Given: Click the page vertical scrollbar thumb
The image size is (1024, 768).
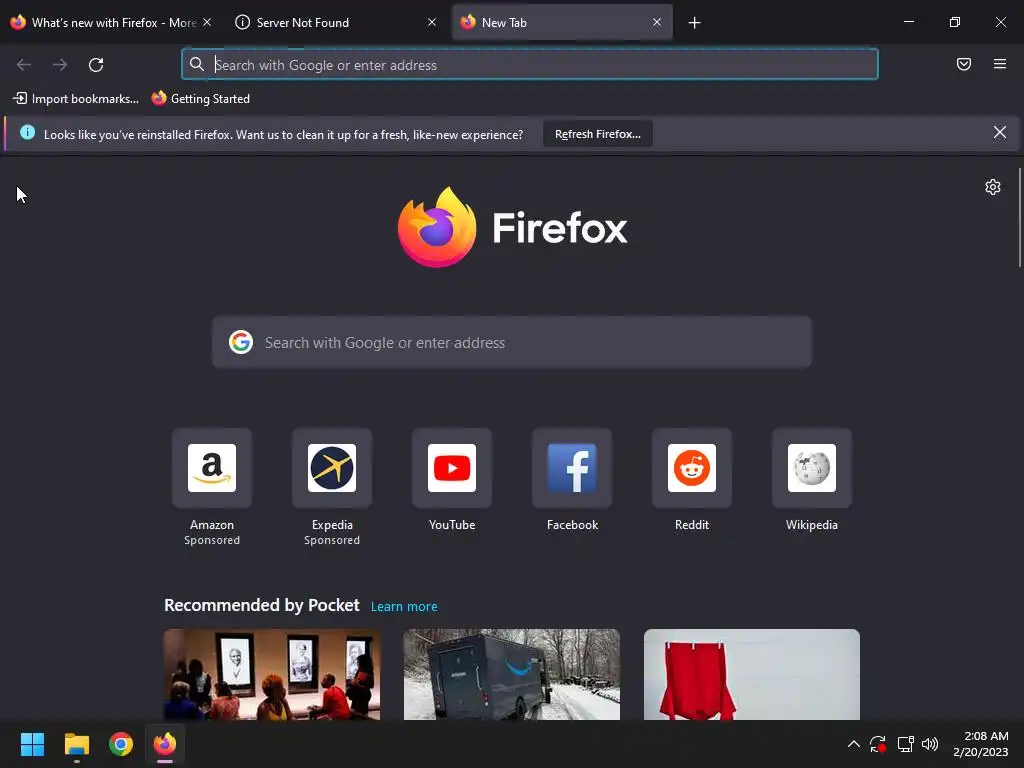Looking at the screenshot, I should coord(1019,218).
